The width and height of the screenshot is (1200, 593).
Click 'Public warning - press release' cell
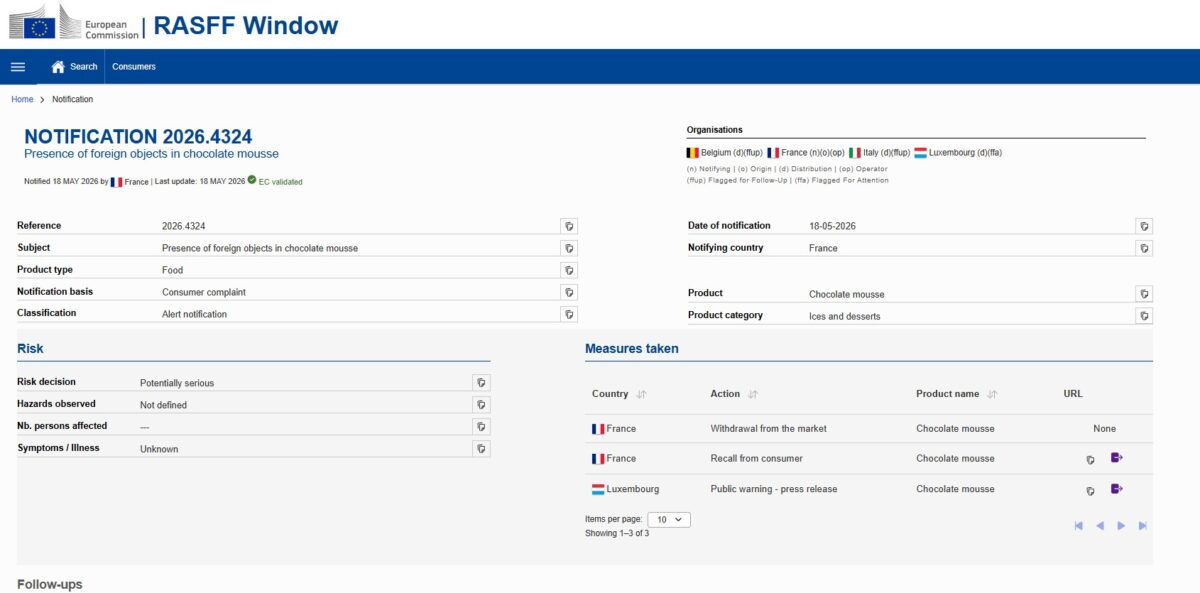click(x=774, y=490)
